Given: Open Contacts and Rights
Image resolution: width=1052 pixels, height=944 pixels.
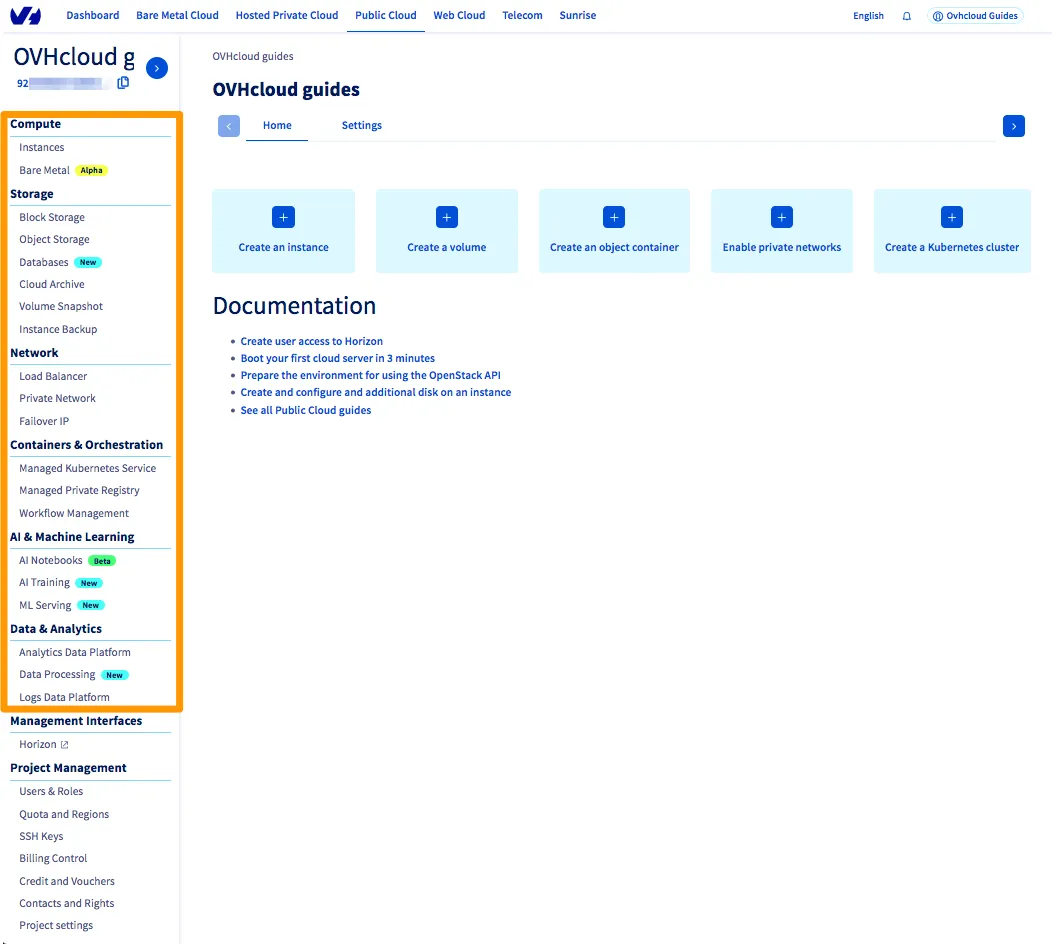Looking at the screenshot, I should 66,903.
